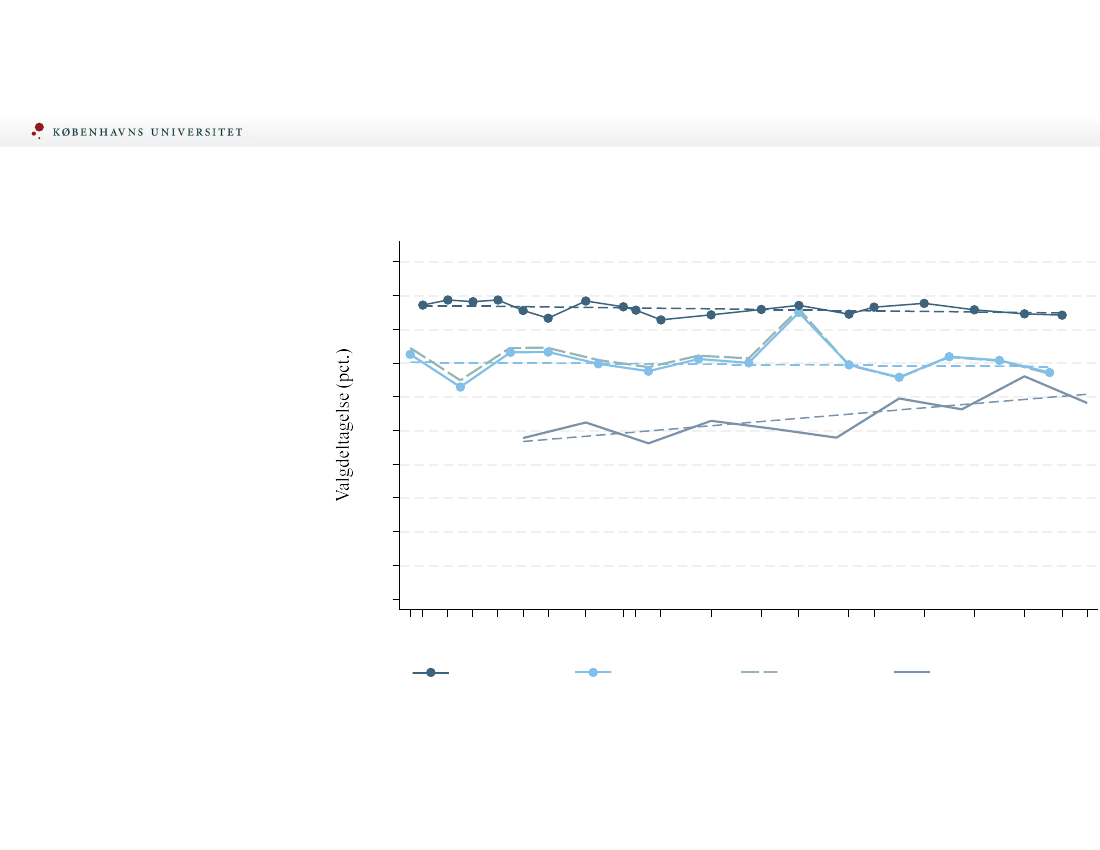
Task: Click the highest light-blue data point
Action: pyautogui.click(x=798, y=313)
